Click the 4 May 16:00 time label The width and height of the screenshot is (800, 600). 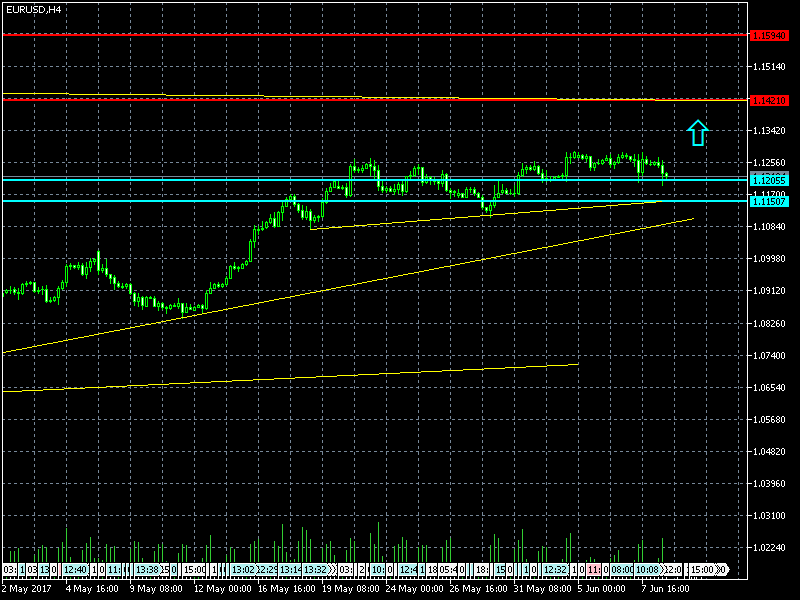(x=92, y=589)
